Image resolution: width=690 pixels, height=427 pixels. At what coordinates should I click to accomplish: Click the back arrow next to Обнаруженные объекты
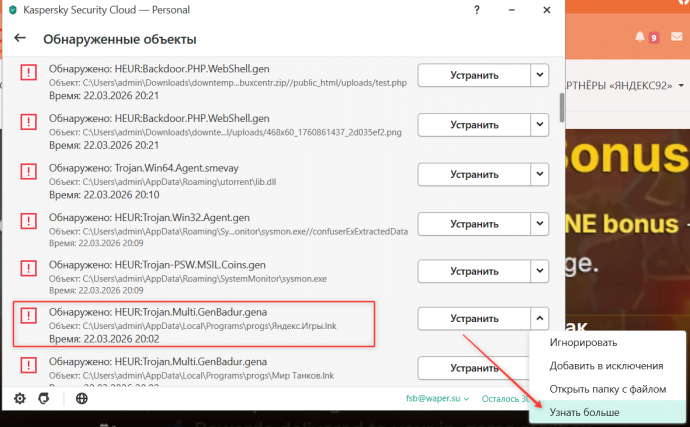click(x=20, y=39)
